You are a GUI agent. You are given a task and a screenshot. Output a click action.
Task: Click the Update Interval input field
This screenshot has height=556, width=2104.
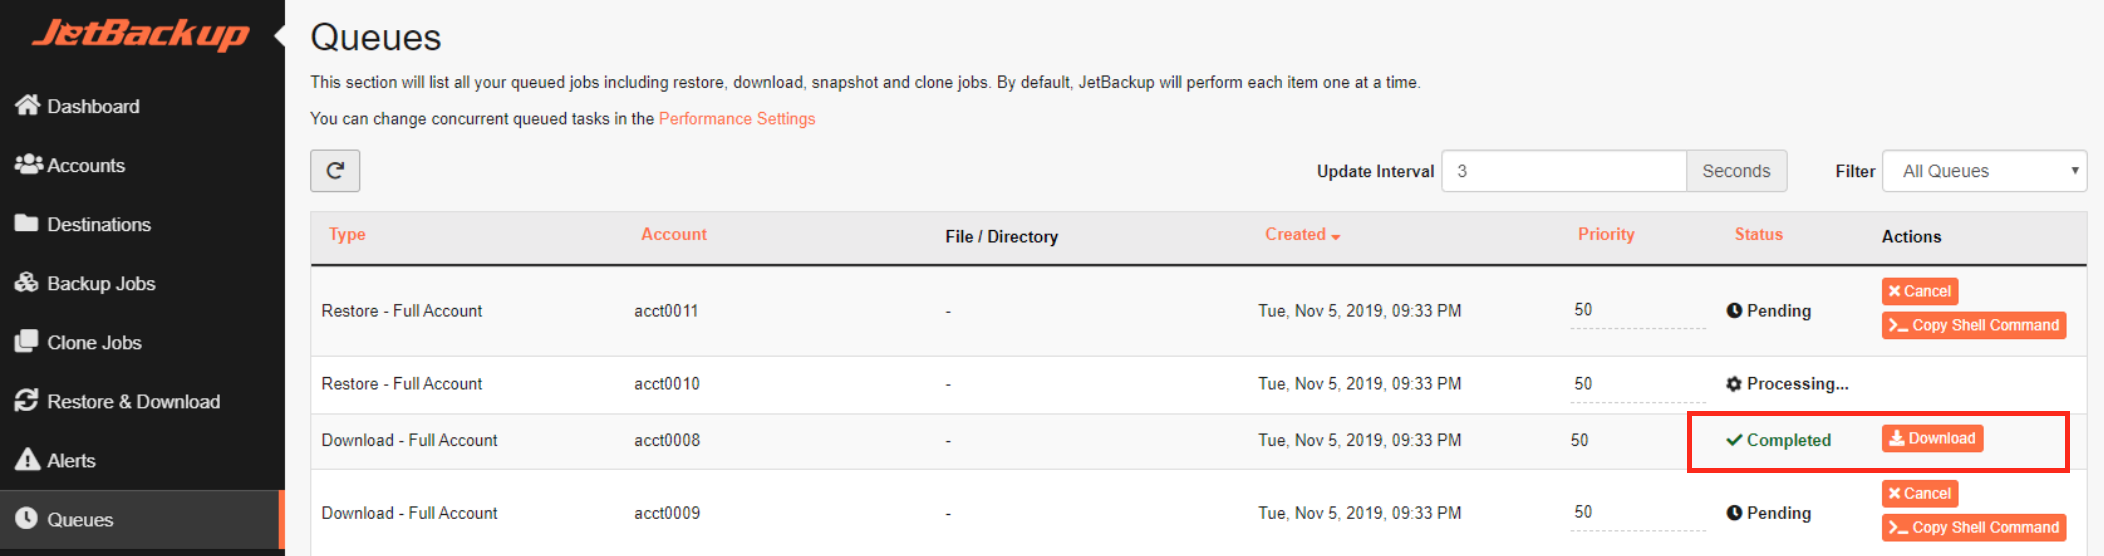point(1564,171)
